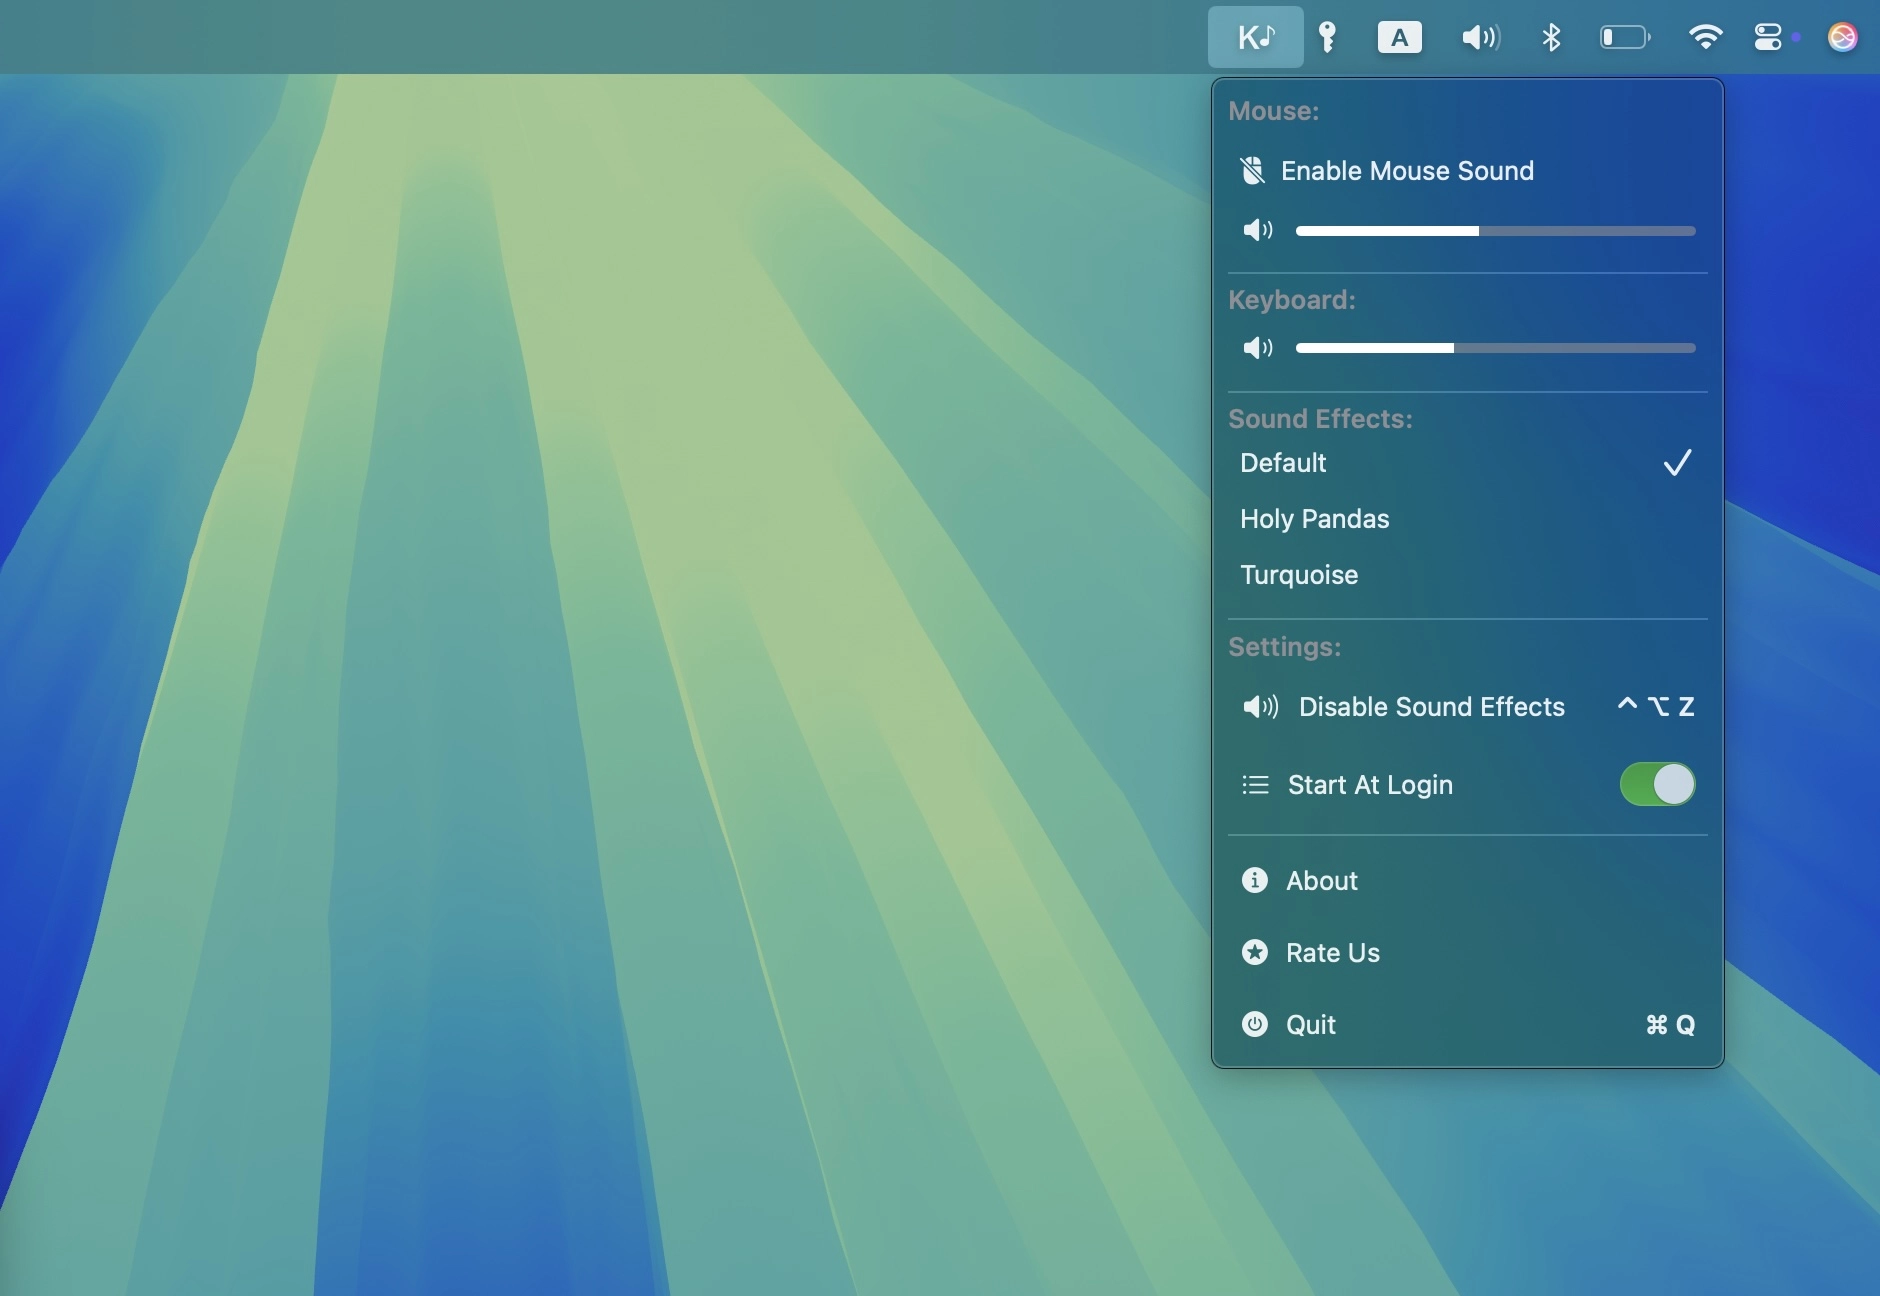Click Rate Us
Viewport: 1880px width, 1296px height.
(x=1333, y=953)
